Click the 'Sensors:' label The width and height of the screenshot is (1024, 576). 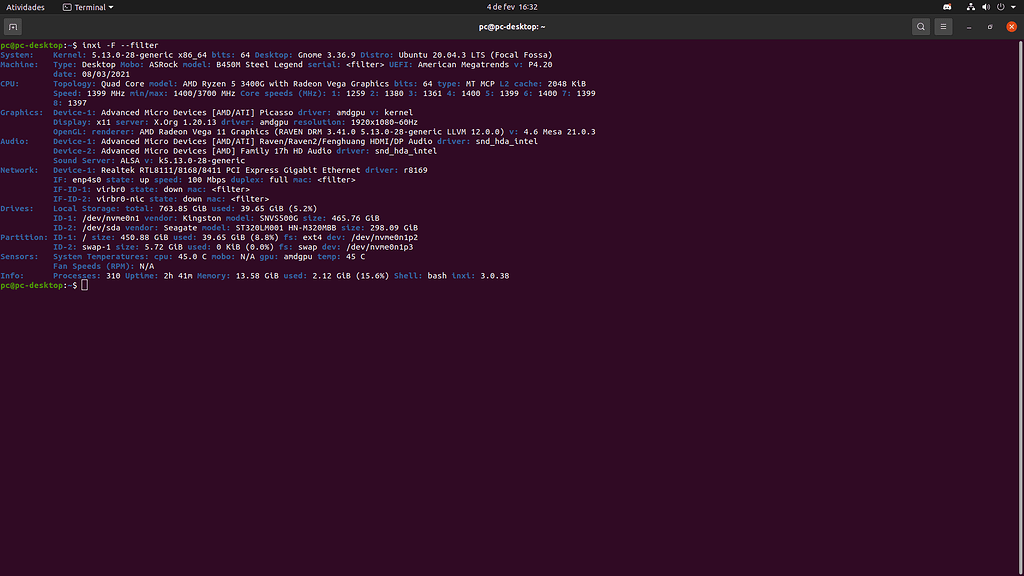19,257
